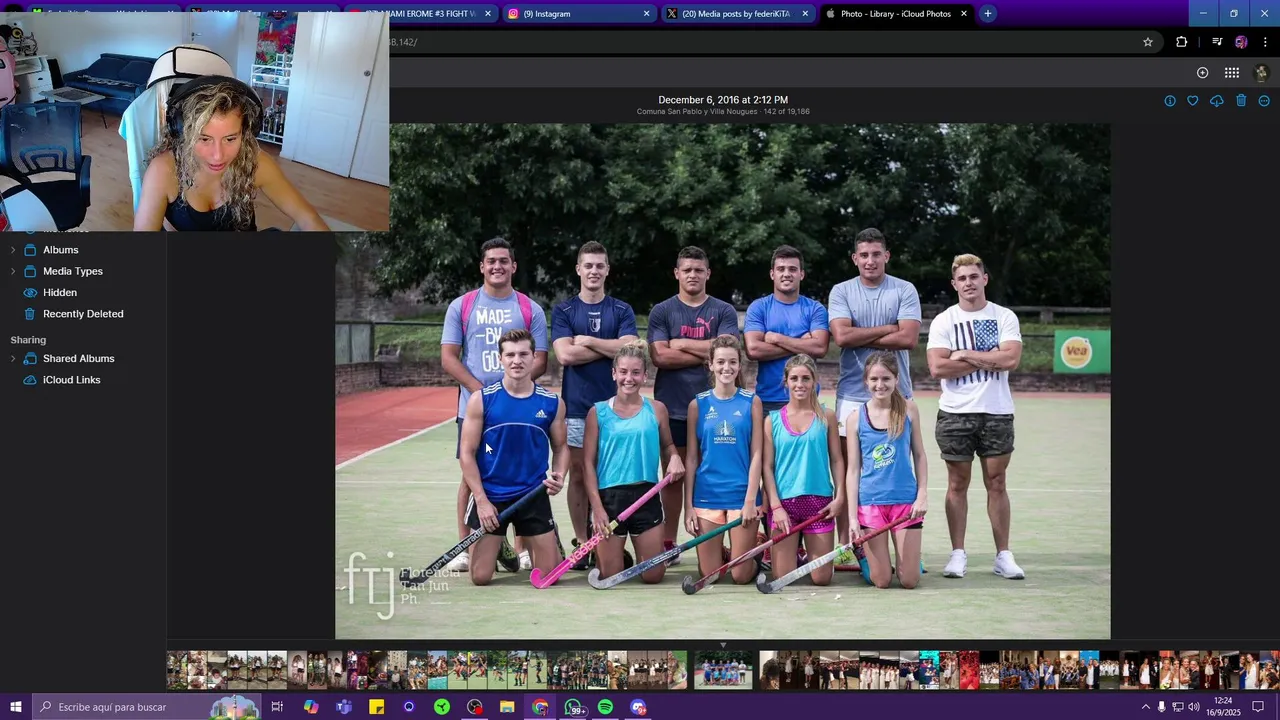Open Chrome media controls icon
The height and width of the screenshot is (720, 1280).
pos(1217,42)
